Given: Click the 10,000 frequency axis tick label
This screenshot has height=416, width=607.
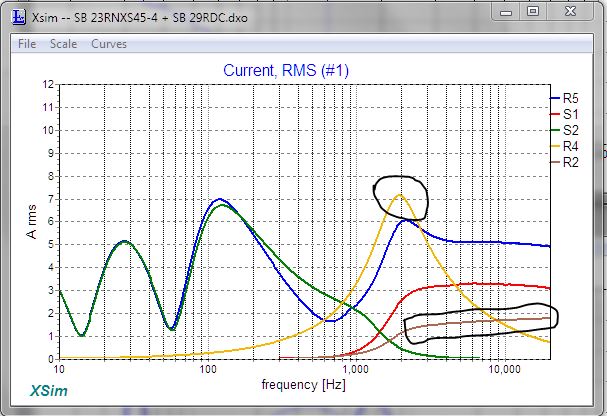Looking at the screenshot, I should (504, 369).
